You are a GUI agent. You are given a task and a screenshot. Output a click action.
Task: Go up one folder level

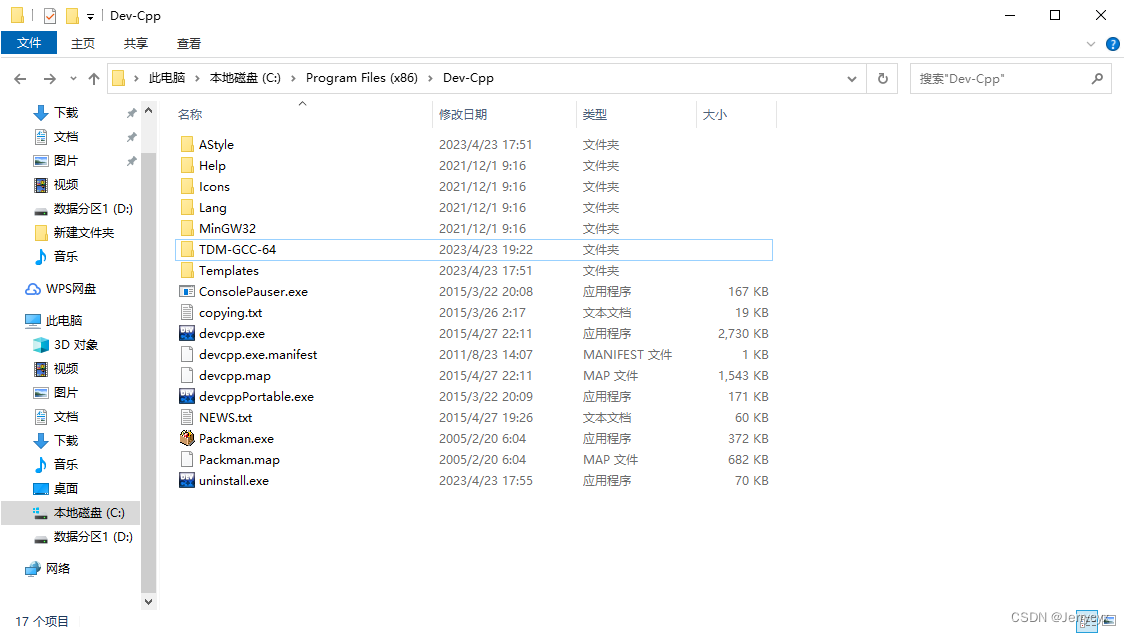click(x=94, y=79)
